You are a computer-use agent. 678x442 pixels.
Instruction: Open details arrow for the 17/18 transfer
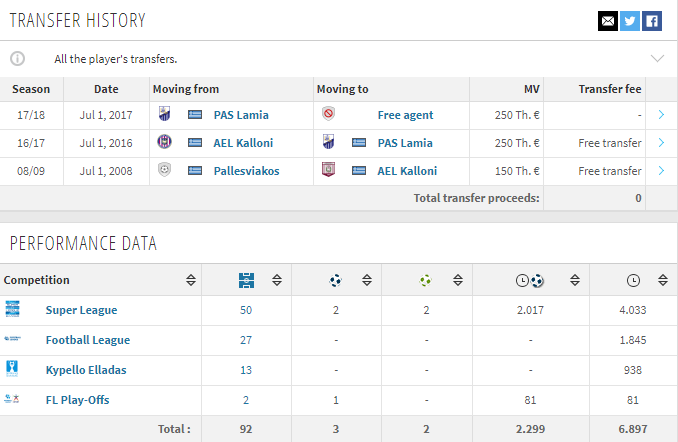pos(661,115)
